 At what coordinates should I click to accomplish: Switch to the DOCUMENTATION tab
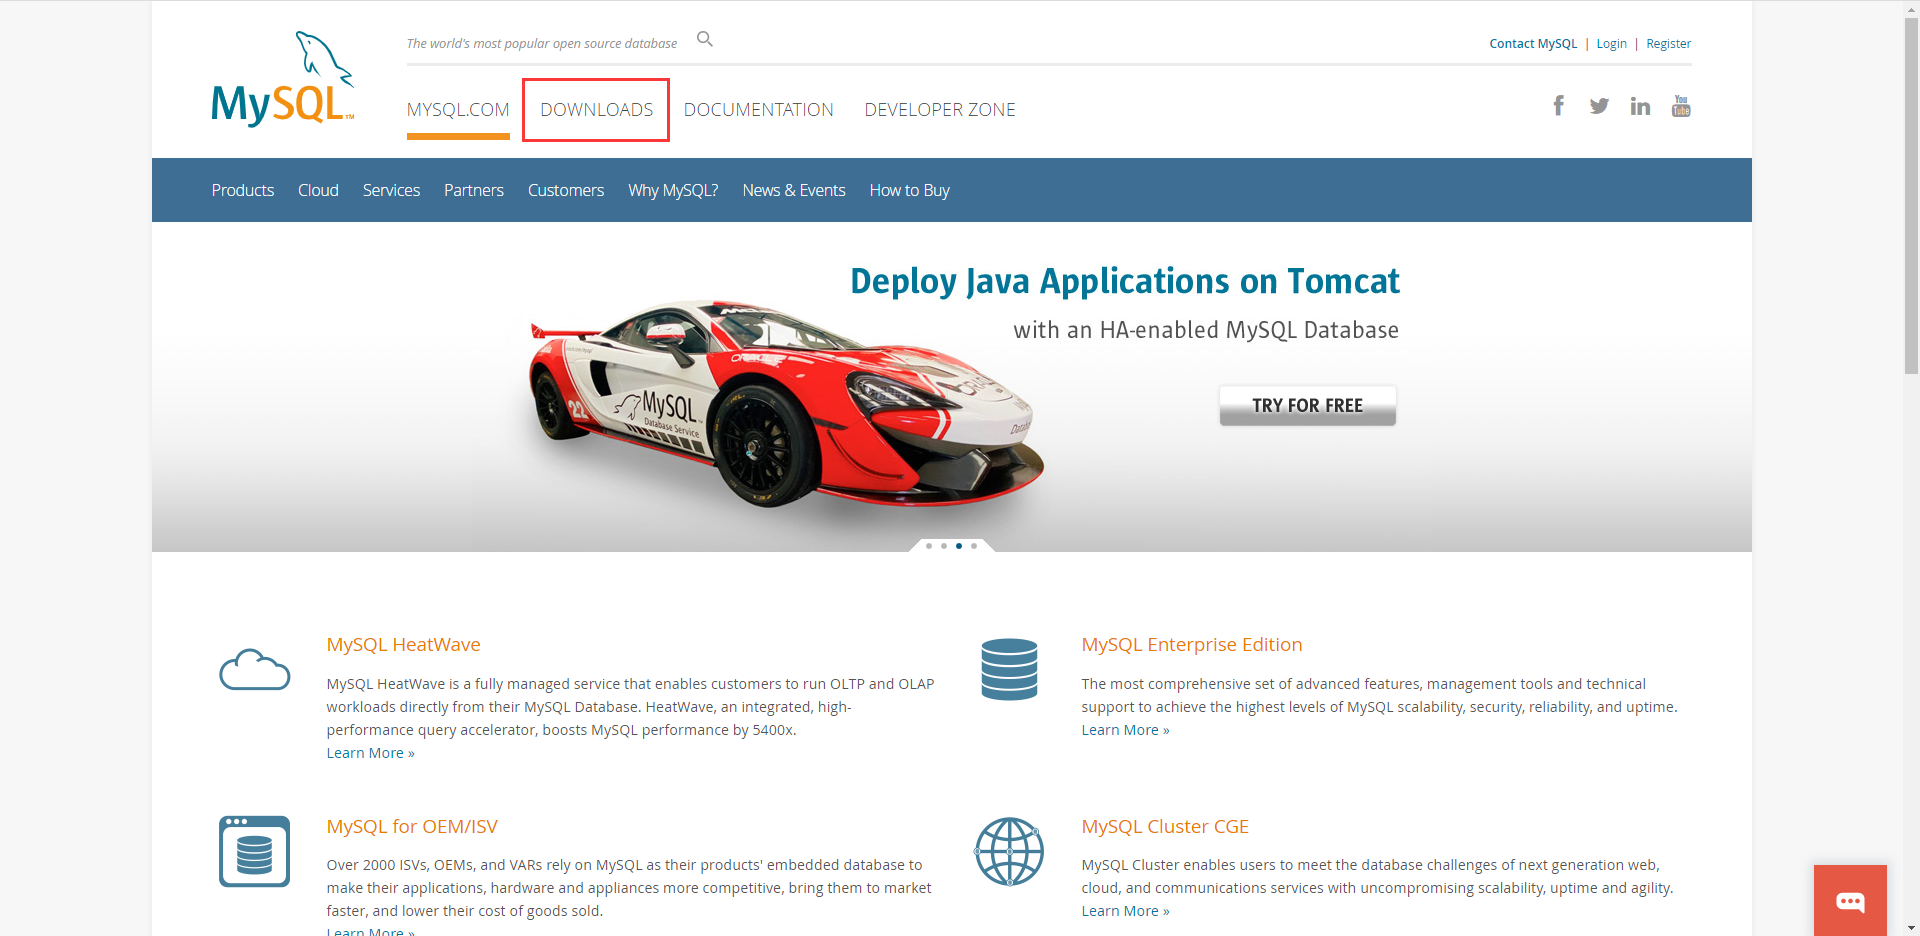pyautogui.click(x=758, y=109)
